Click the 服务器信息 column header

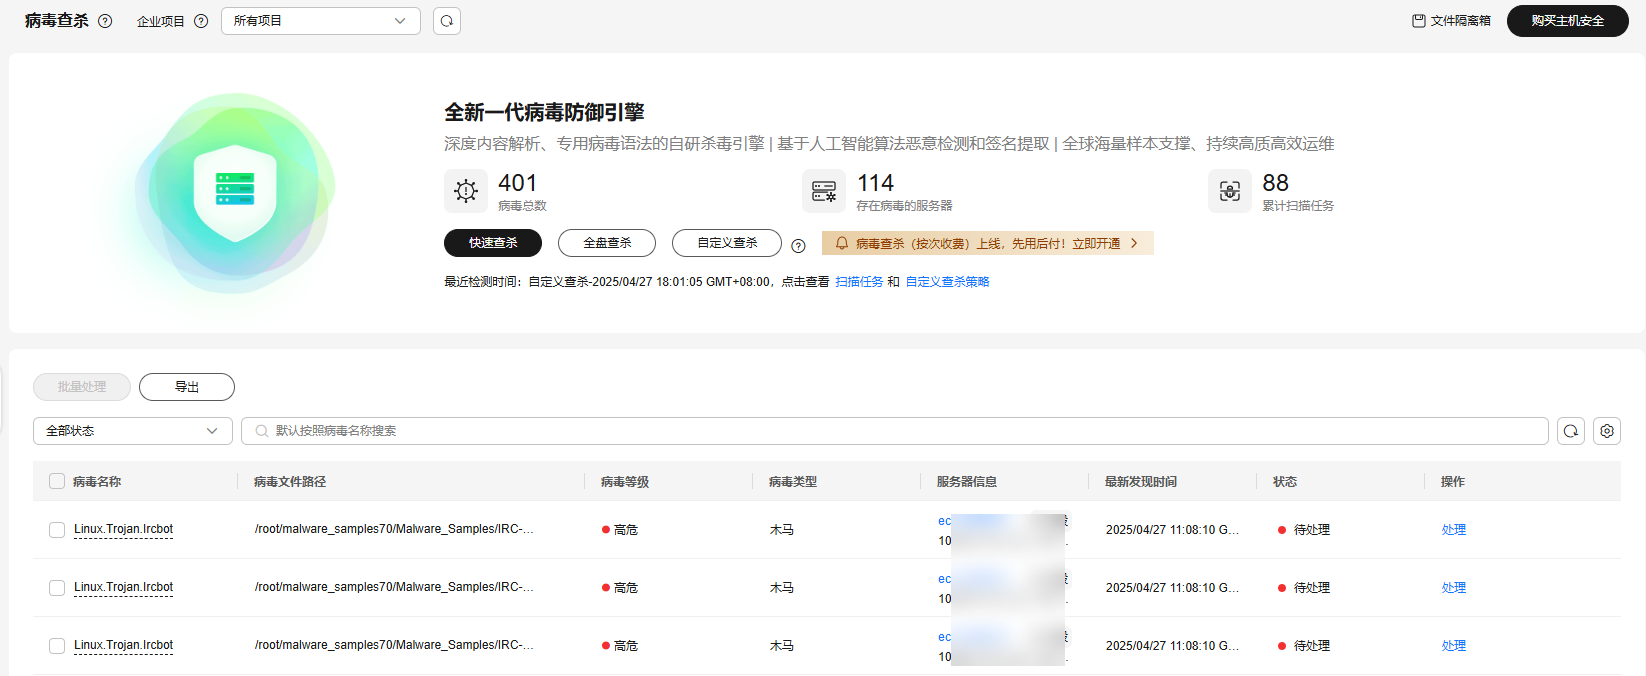point(967,482)
